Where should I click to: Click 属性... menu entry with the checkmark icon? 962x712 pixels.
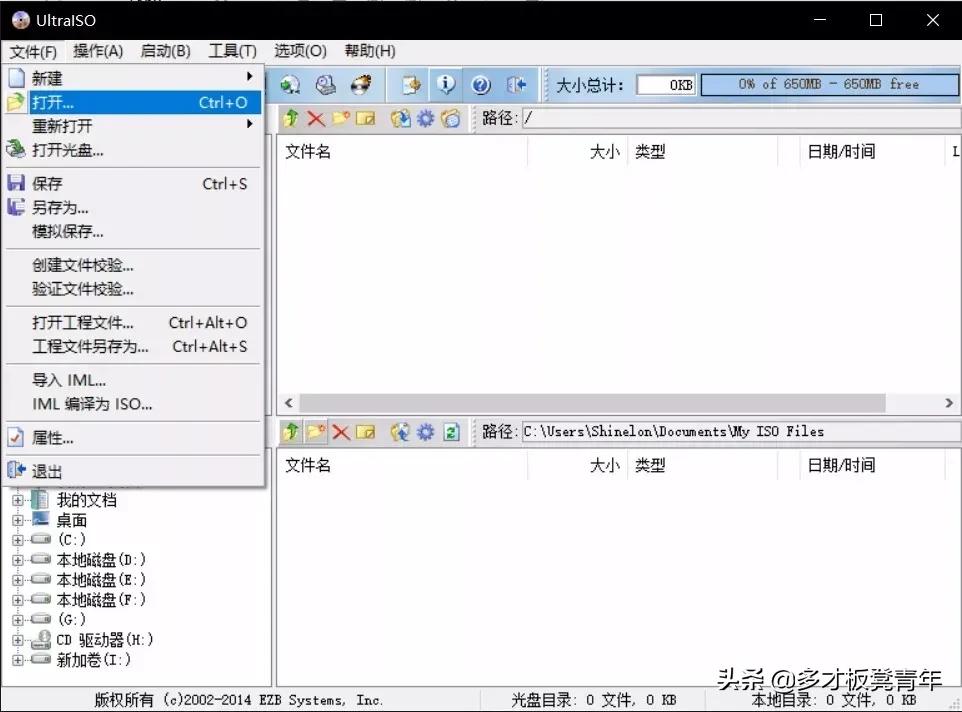click(53, 438)
